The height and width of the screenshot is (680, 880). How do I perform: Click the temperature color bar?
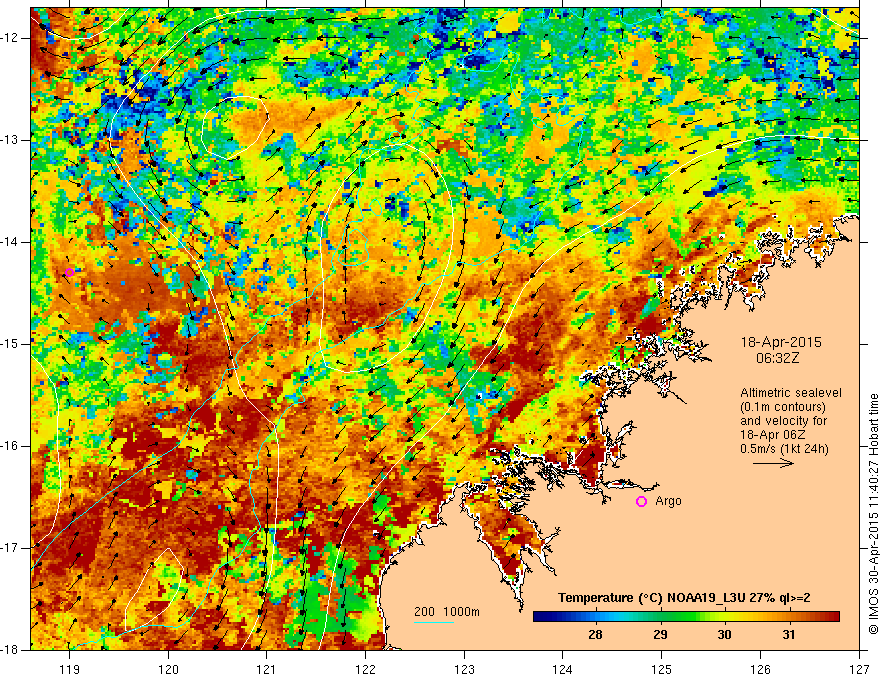[x=686, y=617]
